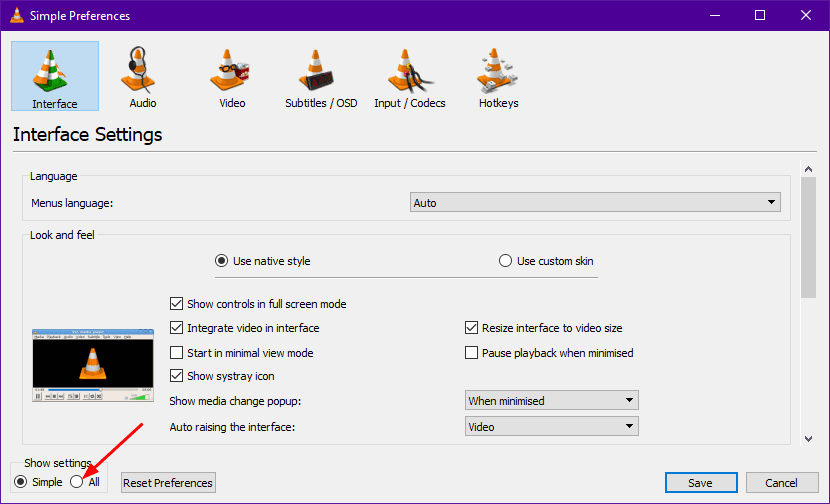
Task: Click the Show media change popup label
Action: tap(235, 401)
